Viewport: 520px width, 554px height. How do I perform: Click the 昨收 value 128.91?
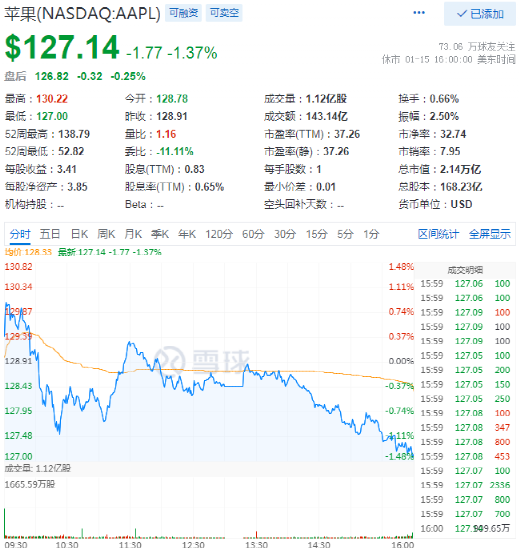click(172, 116)
